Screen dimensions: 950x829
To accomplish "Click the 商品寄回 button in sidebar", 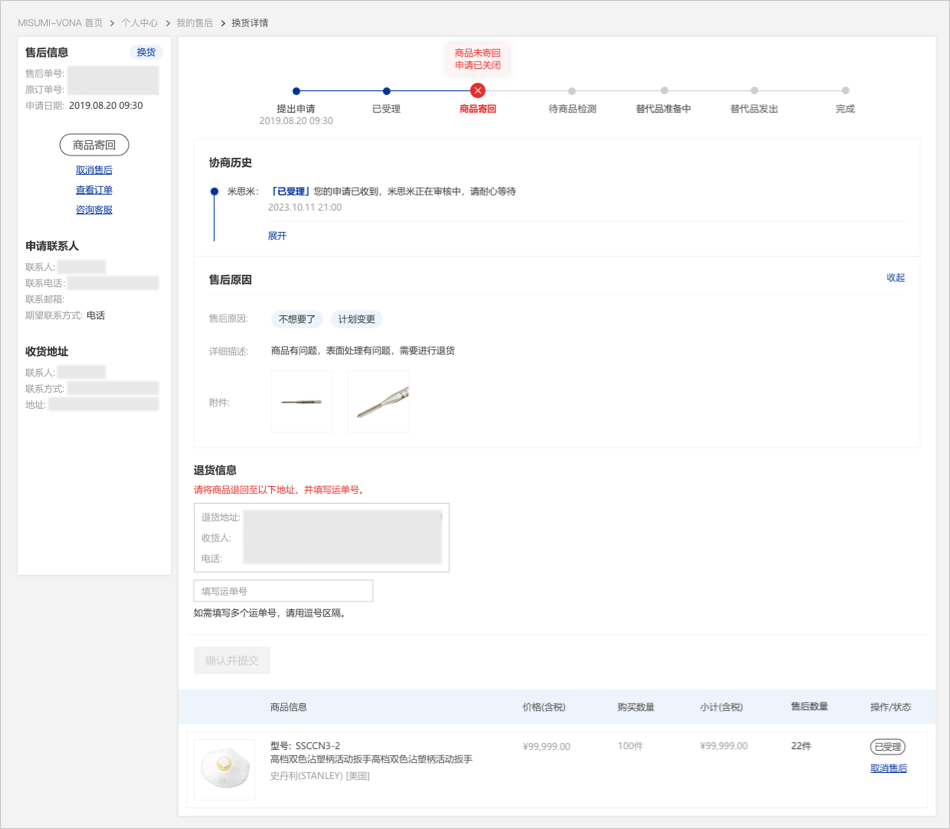I will (94, 146).
